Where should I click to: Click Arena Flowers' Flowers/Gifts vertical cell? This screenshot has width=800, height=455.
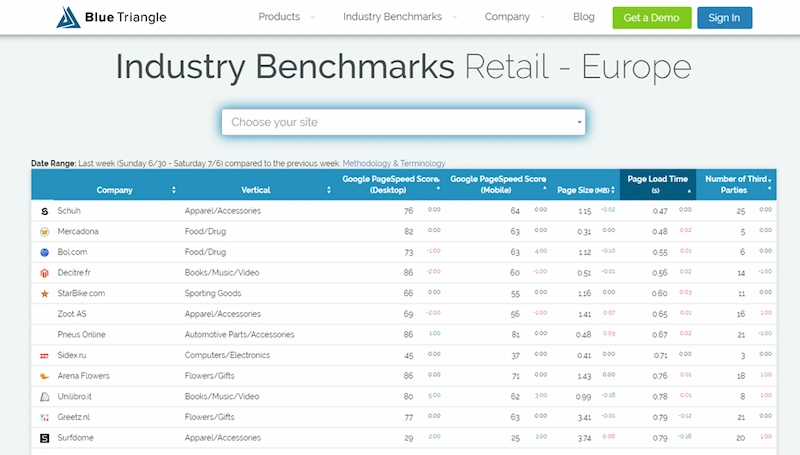point(210,376)
